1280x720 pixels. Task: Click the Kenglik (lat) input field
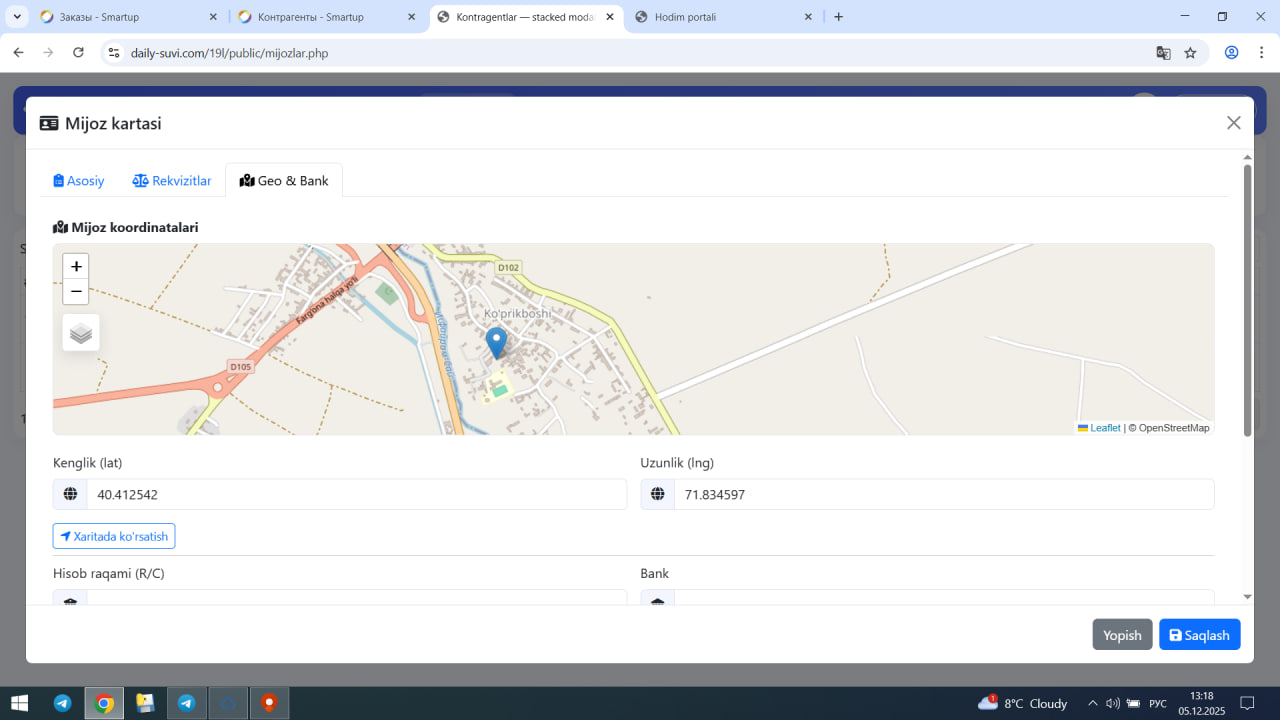click(x=356, y=495)
